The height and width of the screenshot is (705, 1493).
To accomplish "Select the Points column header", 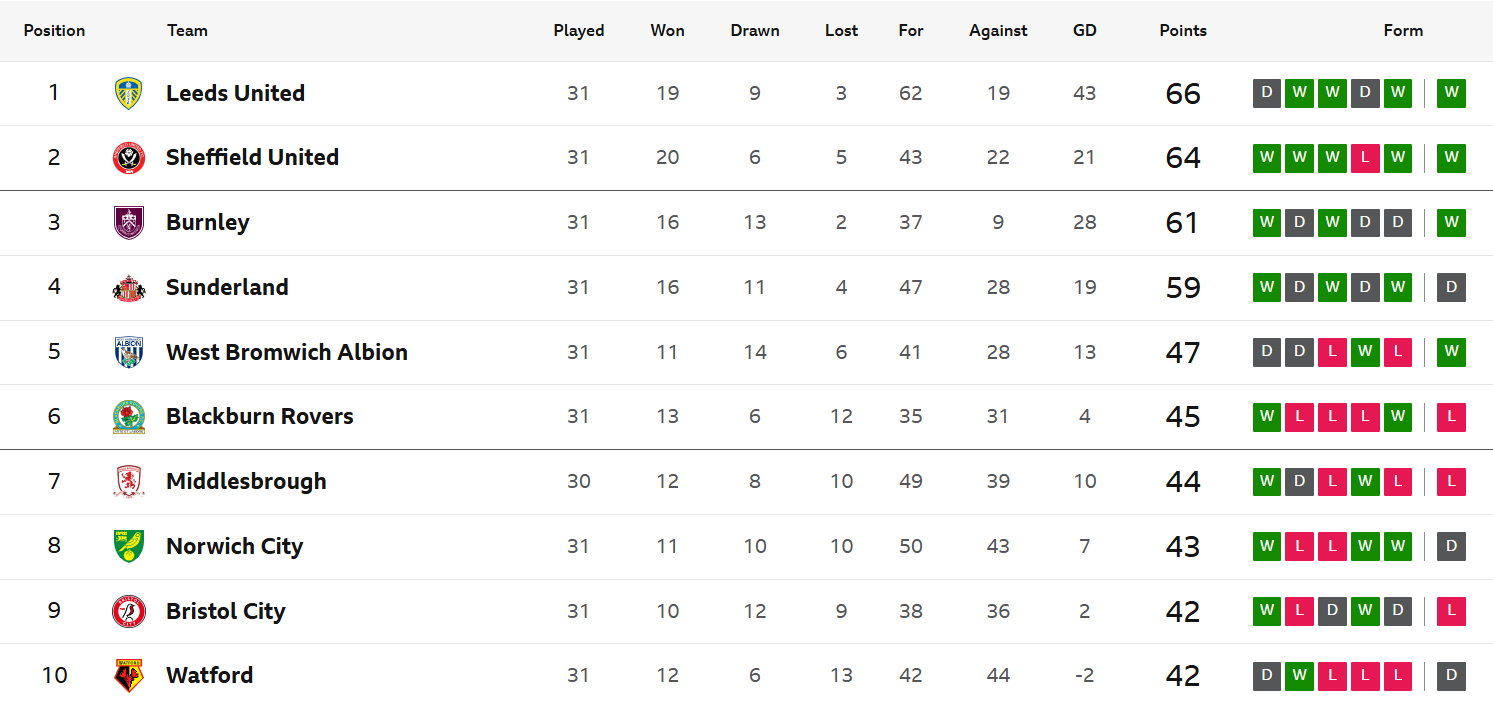I will 1183,30.
